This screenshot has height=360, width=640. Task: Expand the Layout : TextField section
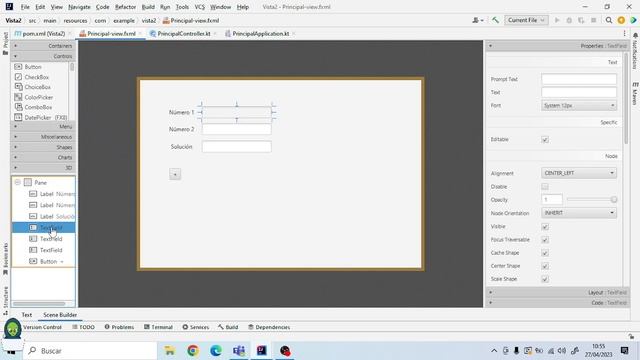tap(558, 292)
